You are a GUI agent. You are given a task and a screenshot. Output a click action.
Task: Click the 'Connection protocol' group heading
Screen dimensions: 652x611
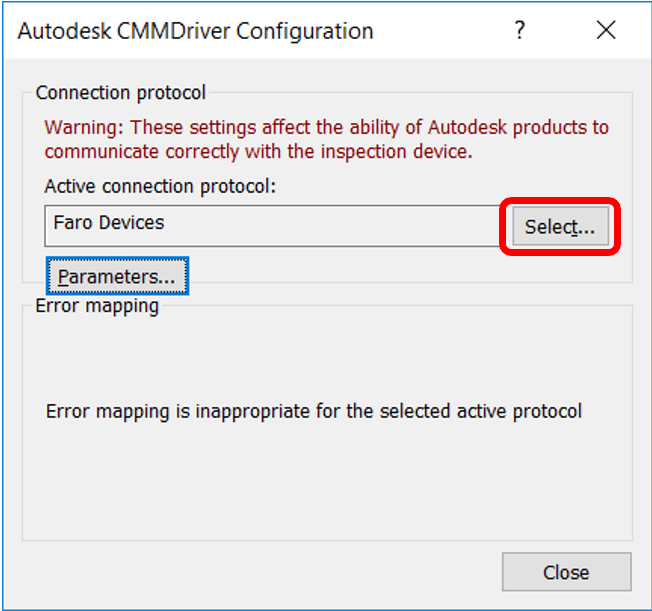[120, 93]
